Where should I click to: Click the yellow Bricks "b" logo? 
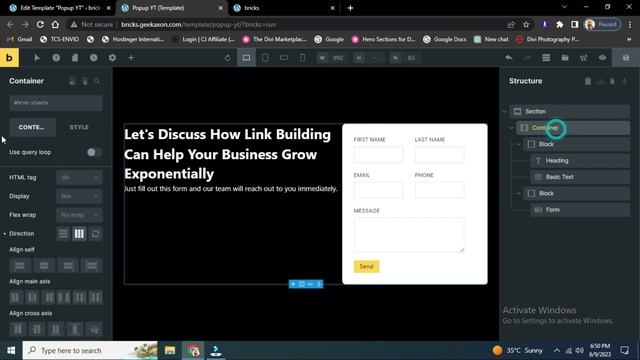[x=9, y=58]
